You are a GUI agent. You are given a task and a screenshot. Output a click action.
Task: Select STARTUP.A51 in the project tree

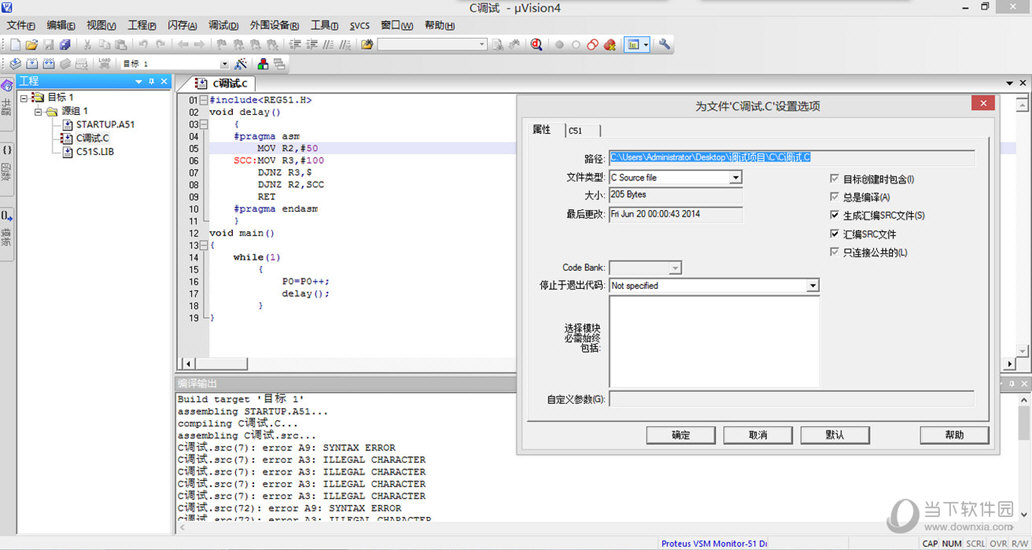coord(104,125)
